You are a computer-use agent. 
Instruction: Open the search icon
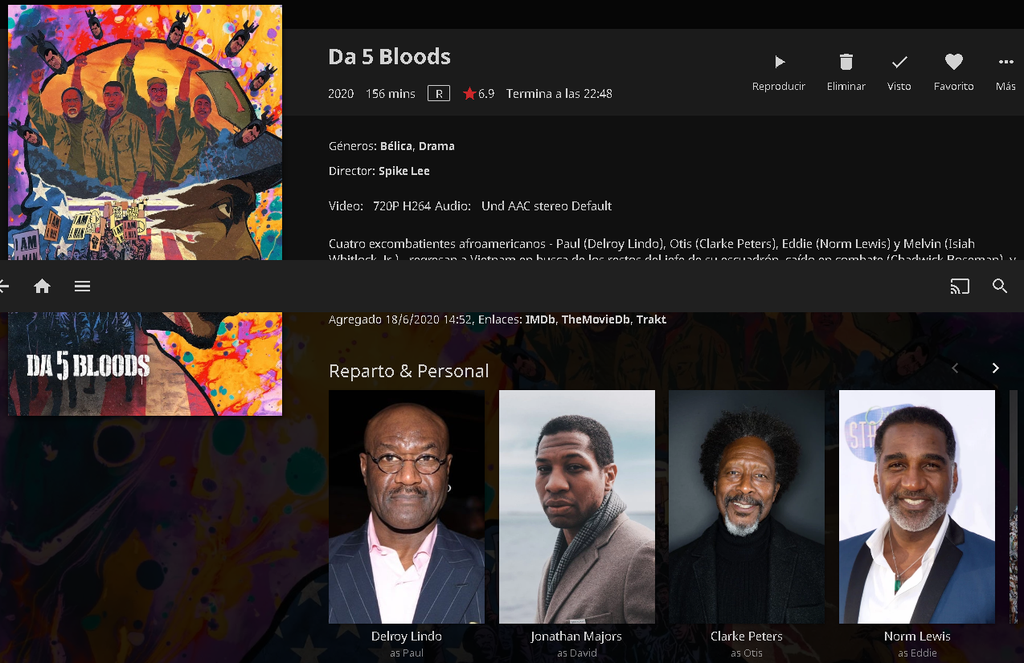[999, 286]
